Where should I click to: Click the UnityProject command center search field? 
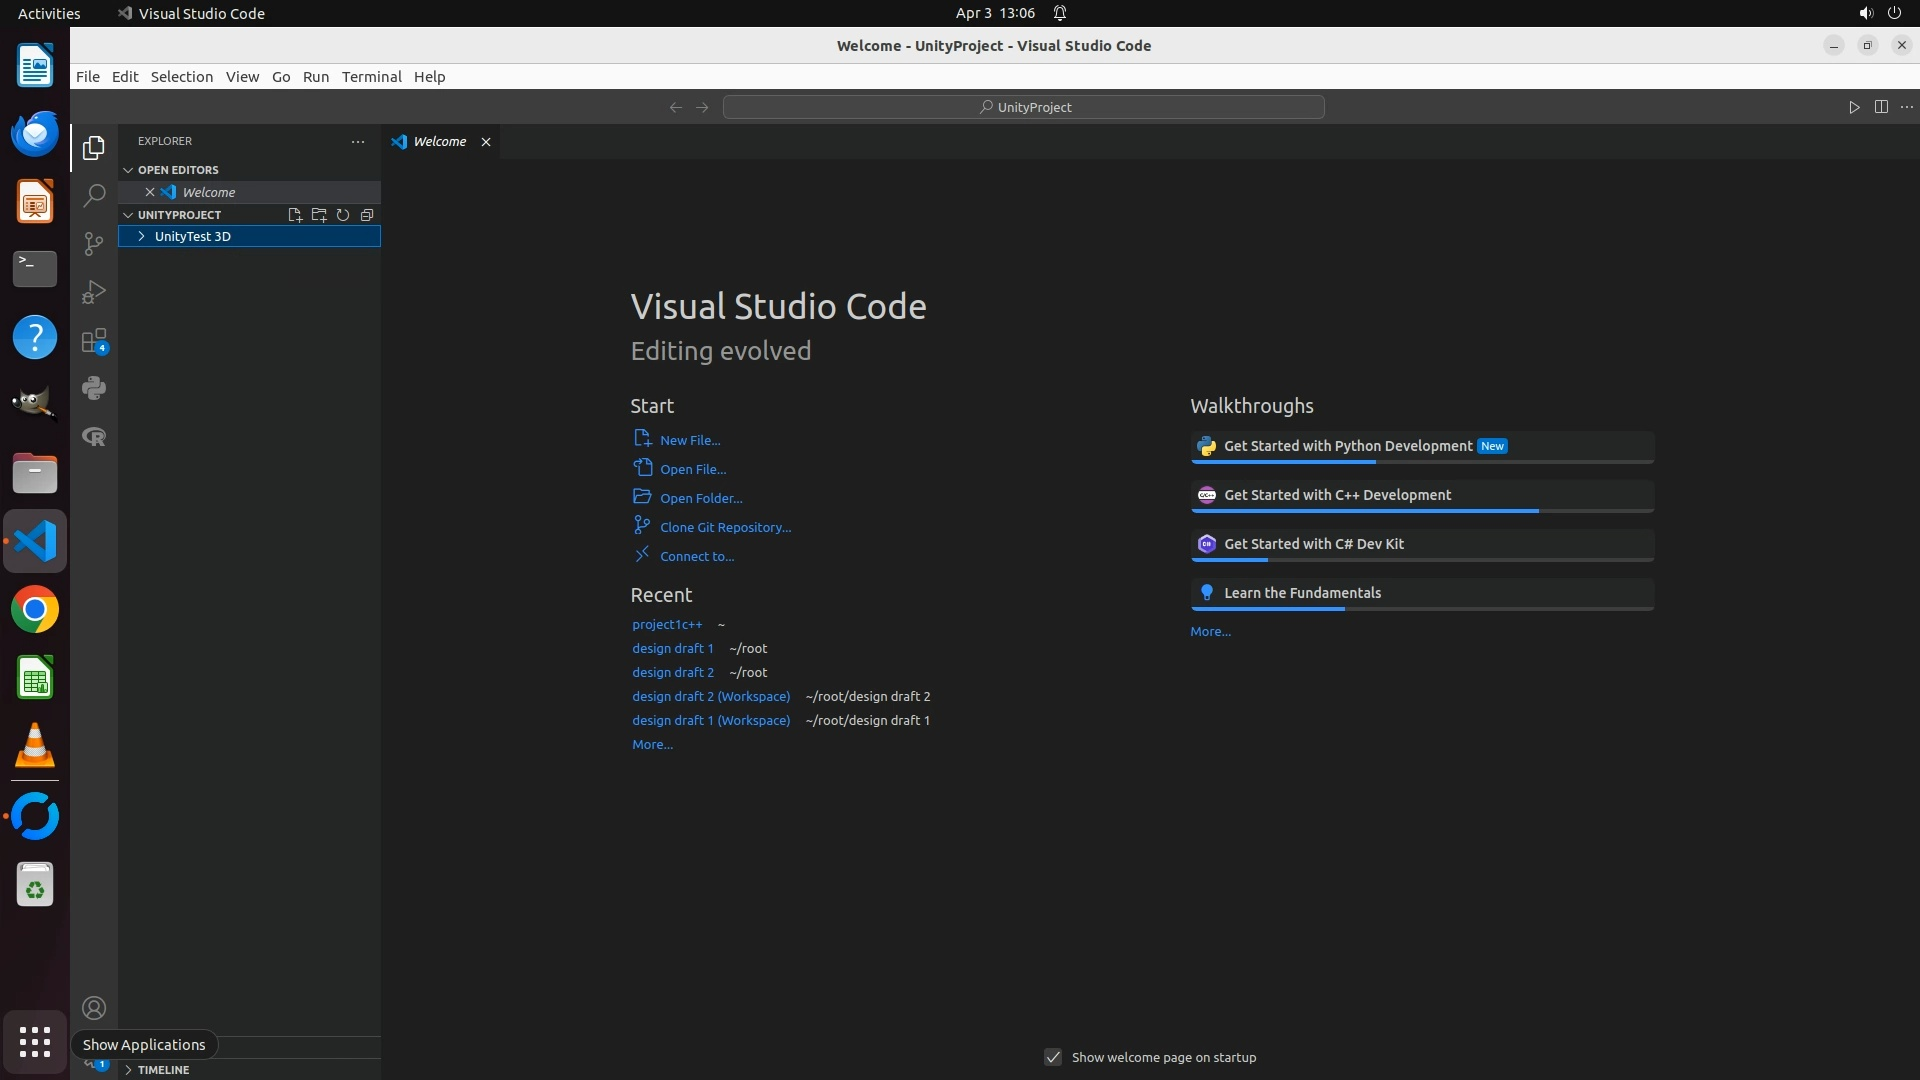click(x=1023, y=107)
